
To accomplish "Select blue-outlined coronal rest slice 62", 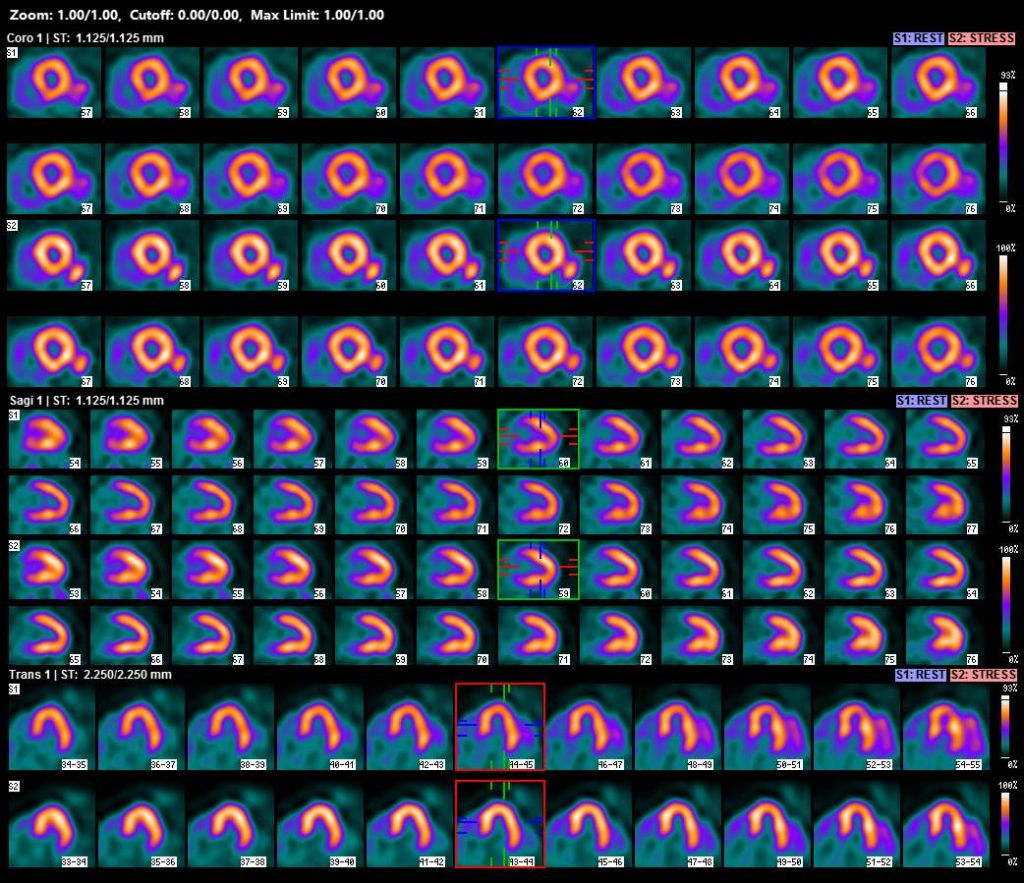I will (546, 81).
